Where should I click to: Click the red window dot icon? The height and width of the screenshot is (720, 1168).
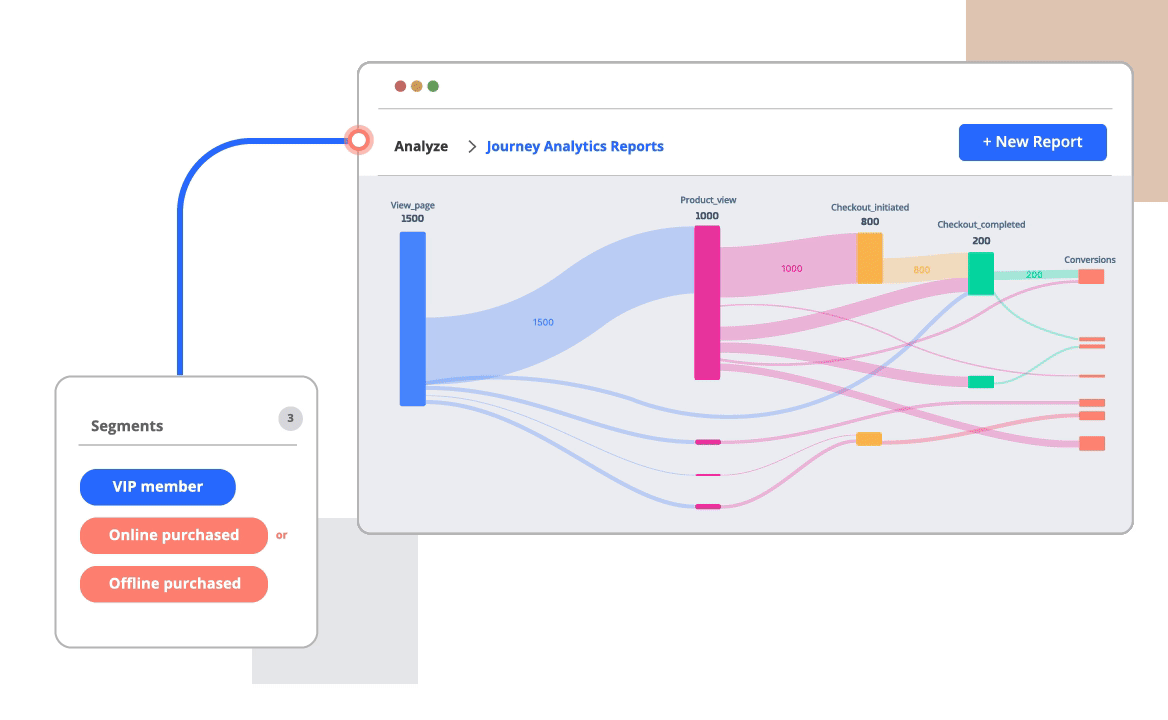coord(398,86)
